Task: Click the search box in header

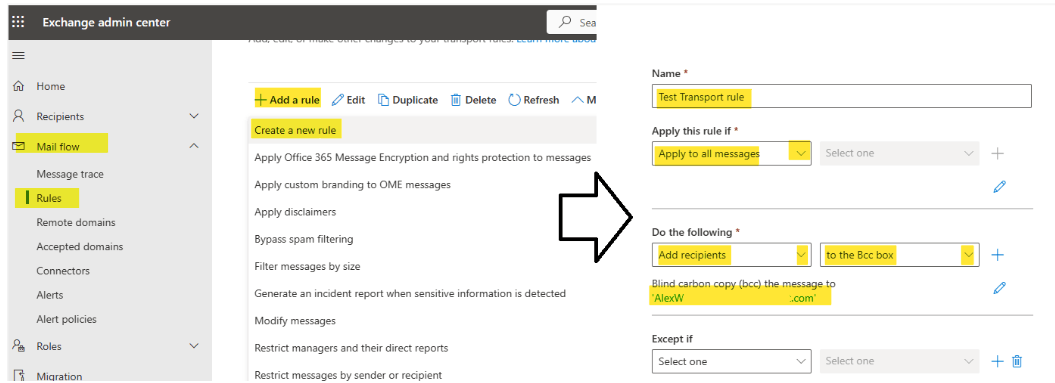Action: [x=572, y=22]
